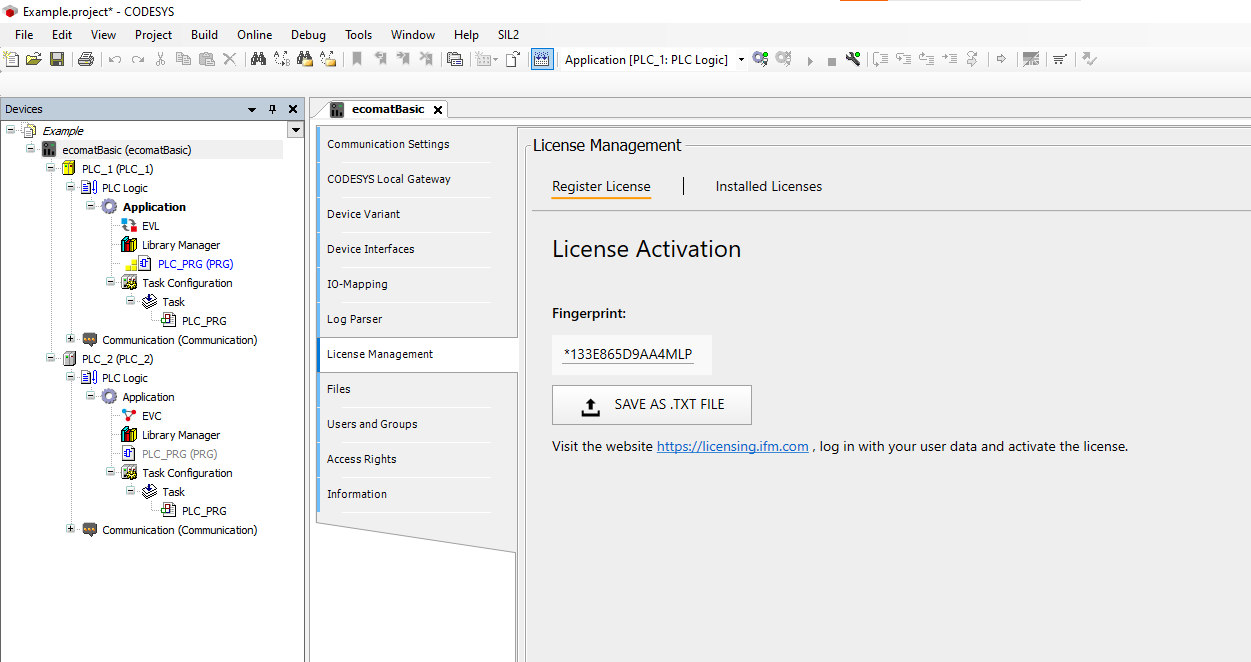Open the Project menu
Image resolution: width=1251 pixels, height=662 pixels.
tap(153, 34)
